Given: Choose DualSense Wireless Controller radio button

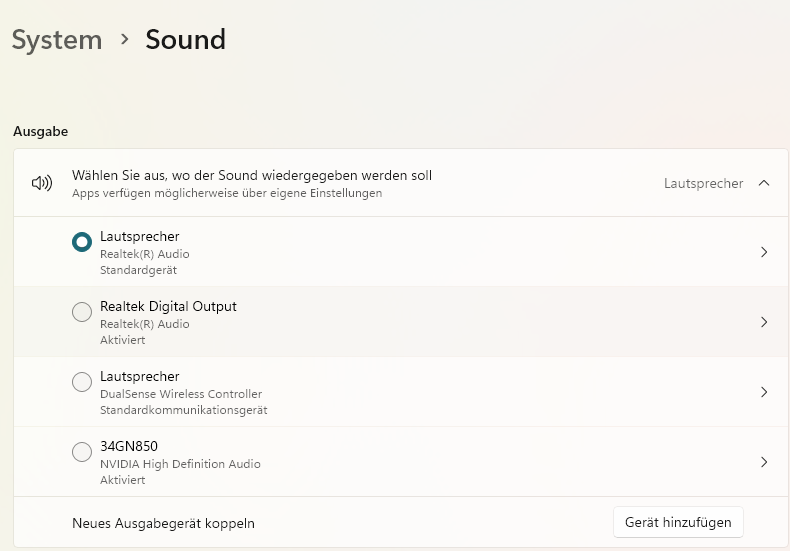Looking at the screenshot, I should (x=82, y=382).
